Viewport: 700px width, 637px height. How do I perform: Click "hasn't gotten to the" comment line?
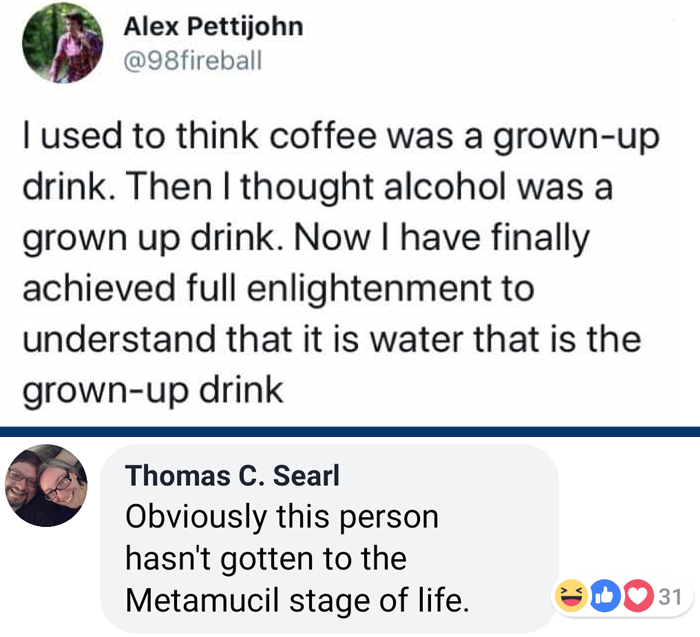[265, 558]
